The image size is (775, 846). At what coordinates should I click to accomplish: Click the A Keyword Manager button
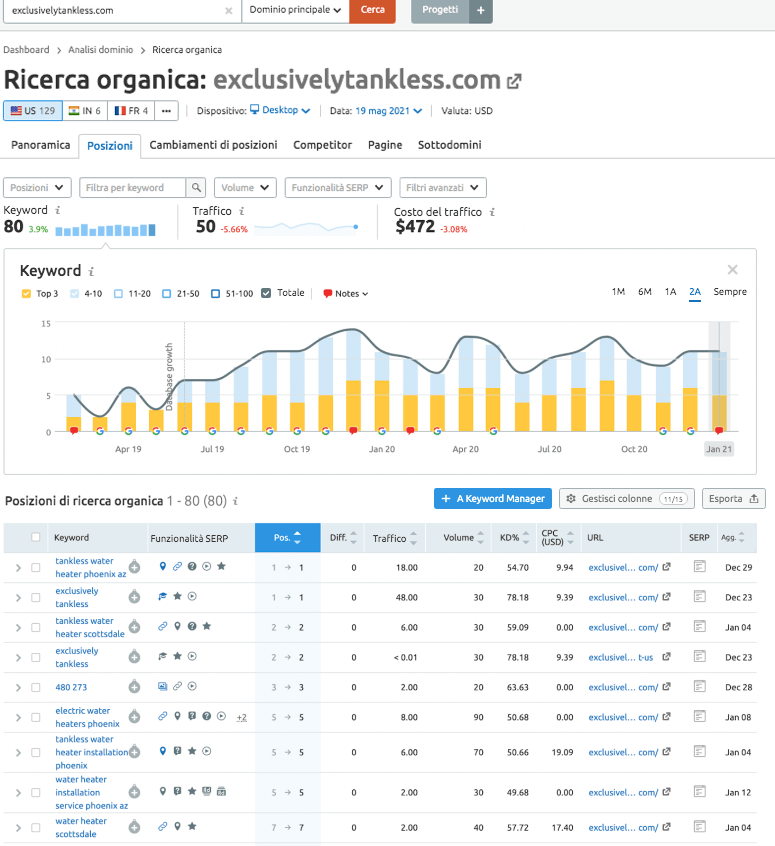[493, 499]
